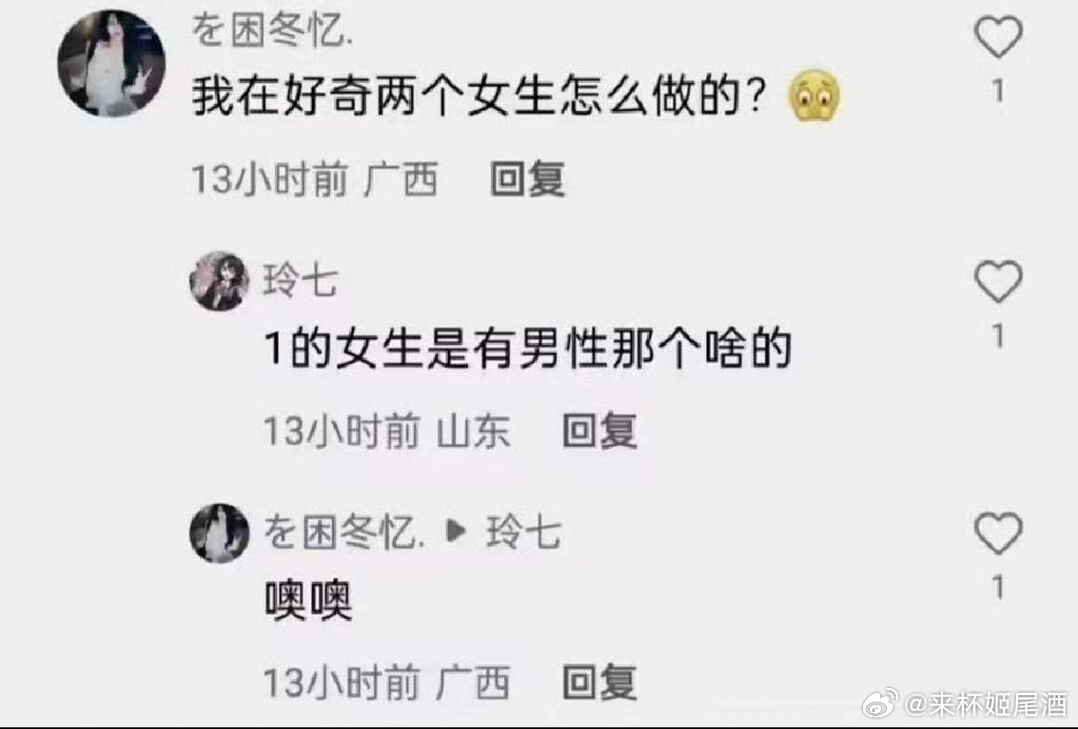Image resolution: width=1078 pixels, height=729 pixels.
Task: Open the large avatar of を困冬忆
Action: coord(111,63)
